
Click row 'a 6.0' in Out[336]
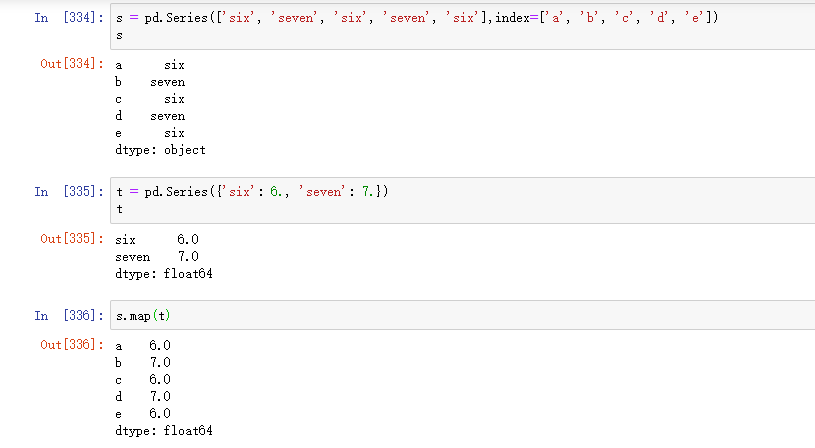[144, 345]
